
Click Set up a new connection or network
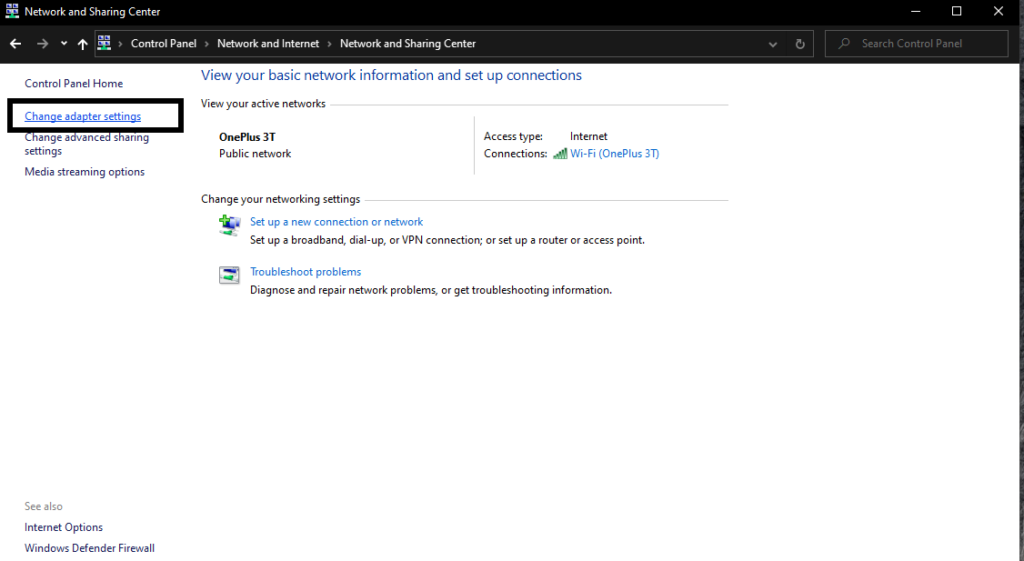[x=336, y=221]
